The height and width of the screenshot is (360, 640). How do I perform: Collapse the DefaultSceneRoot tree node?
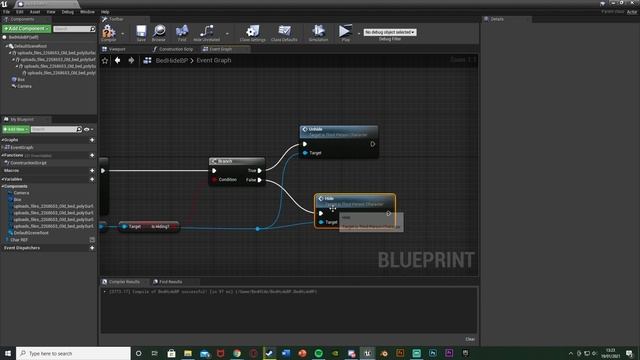point(7,47)
